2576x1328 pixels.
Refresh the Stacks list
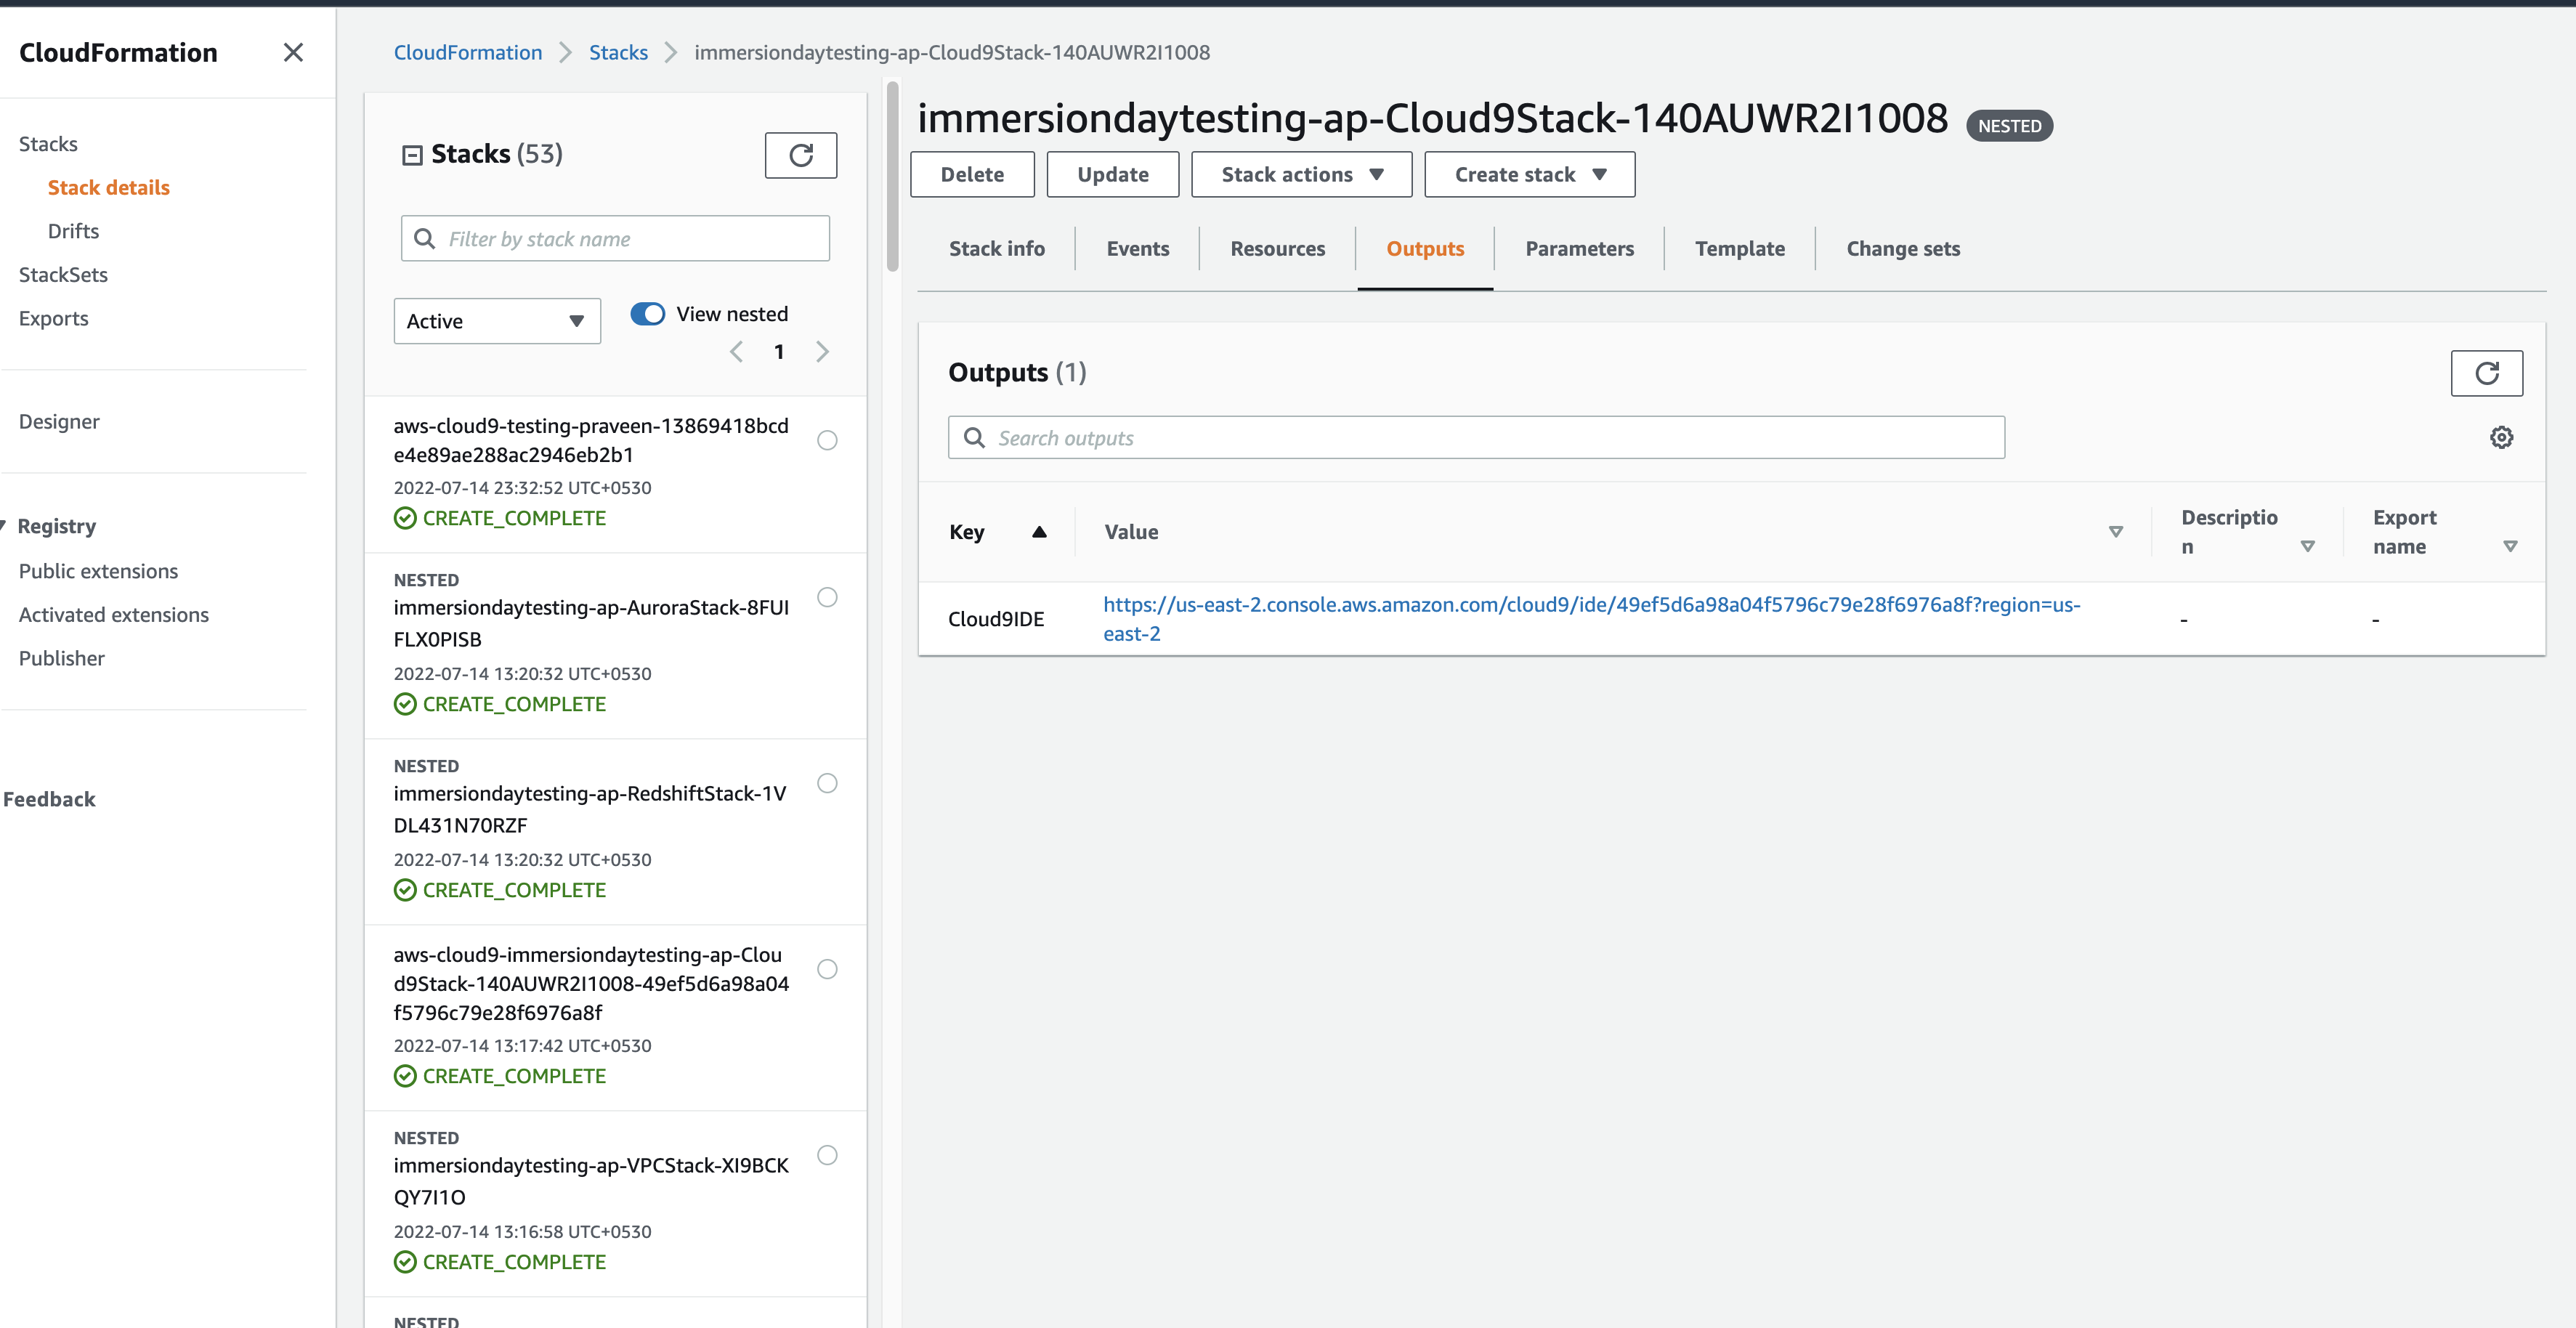pos(800,155)
